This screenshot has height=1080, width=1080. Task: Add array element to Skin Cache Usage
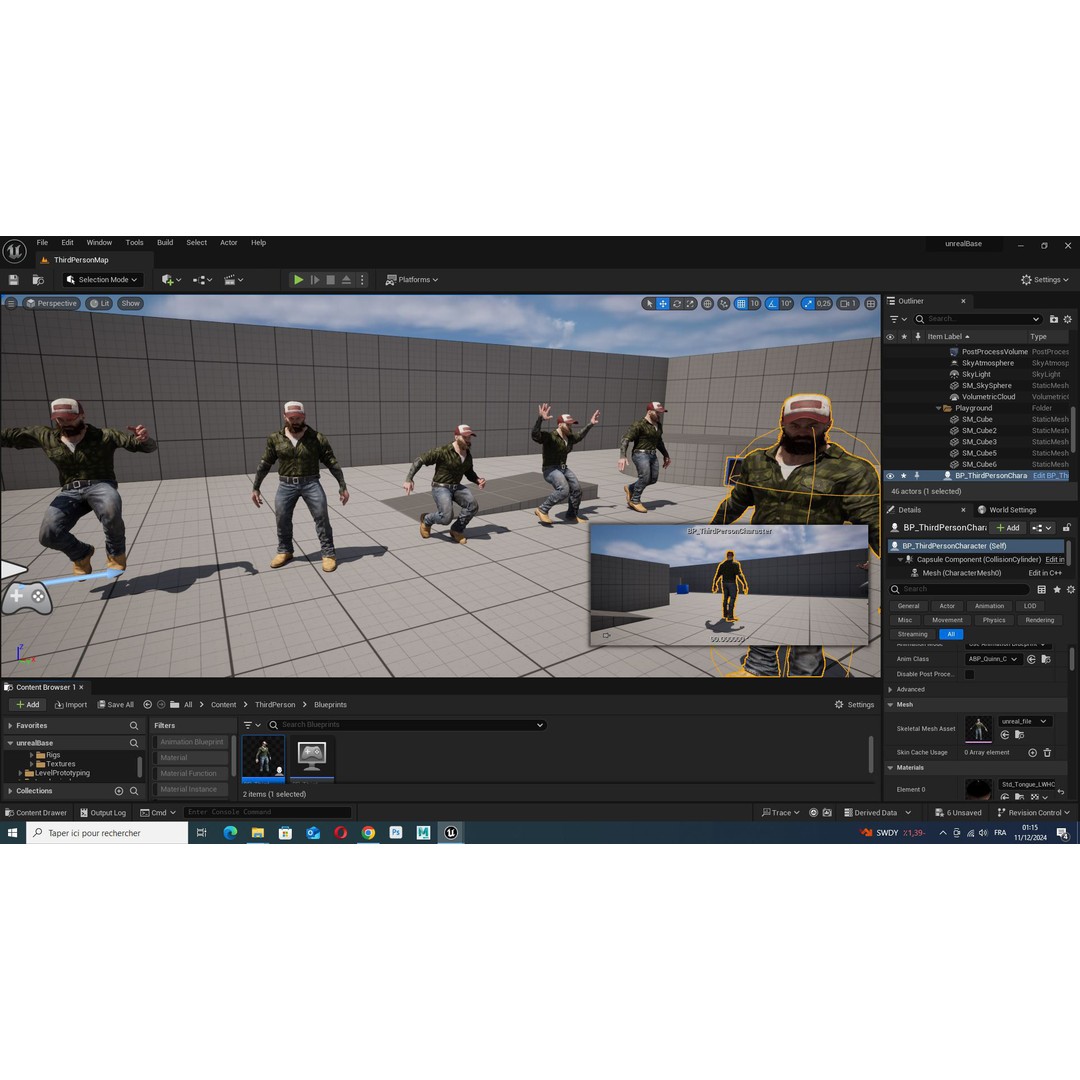point(1032,753)
